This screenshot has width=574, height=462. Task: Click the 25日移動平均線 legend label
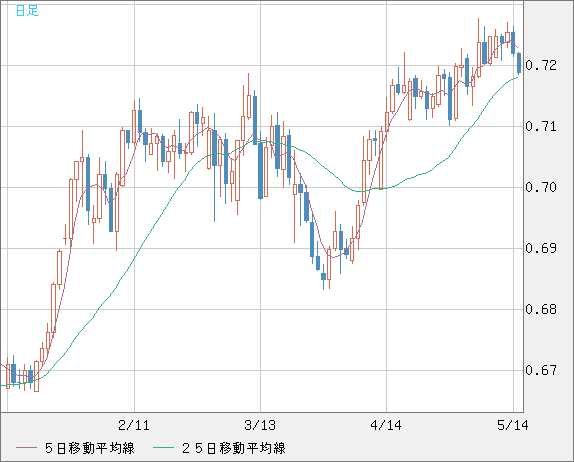tap(234, 448)
